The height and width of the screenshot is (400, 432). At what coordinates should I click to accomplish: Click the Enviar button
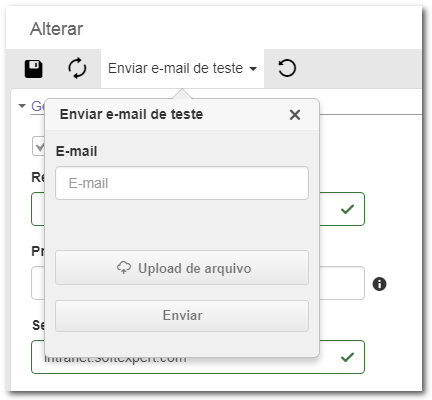[x=182, y=316]
